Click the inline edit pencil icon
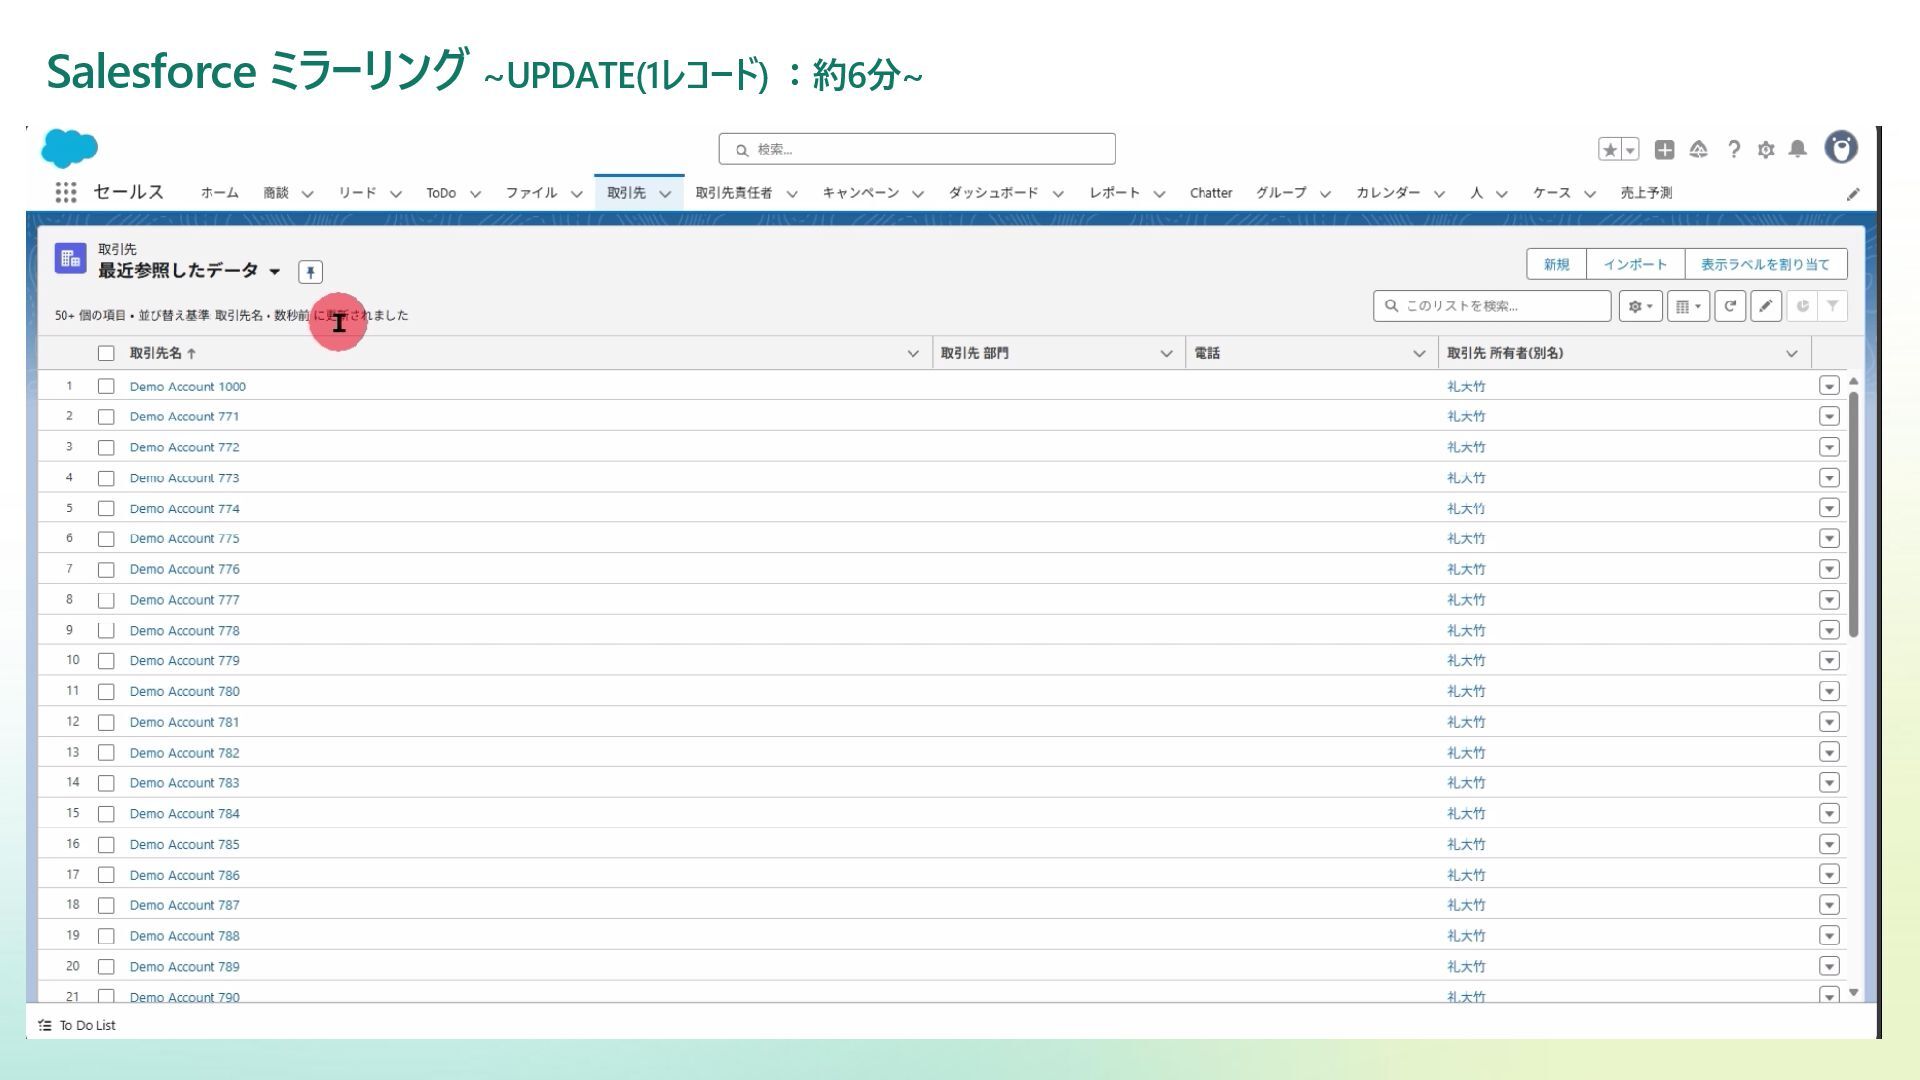Screen dimensions: 1920x1080 [1766, 306]
